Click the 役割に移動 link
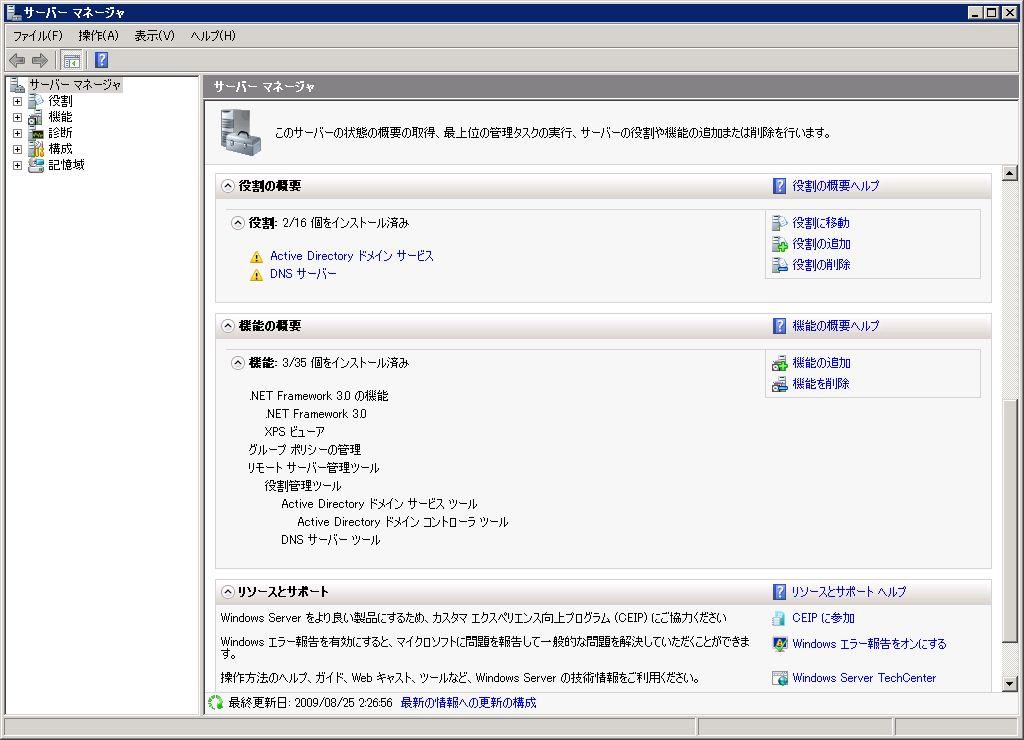 coord(821,223)
